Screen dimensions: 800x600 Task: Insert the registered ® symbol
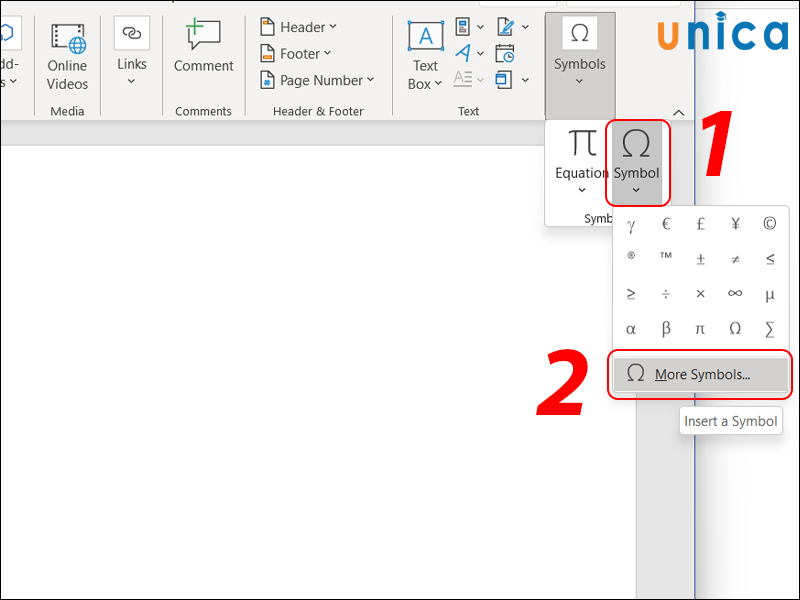tap(631, 257)
